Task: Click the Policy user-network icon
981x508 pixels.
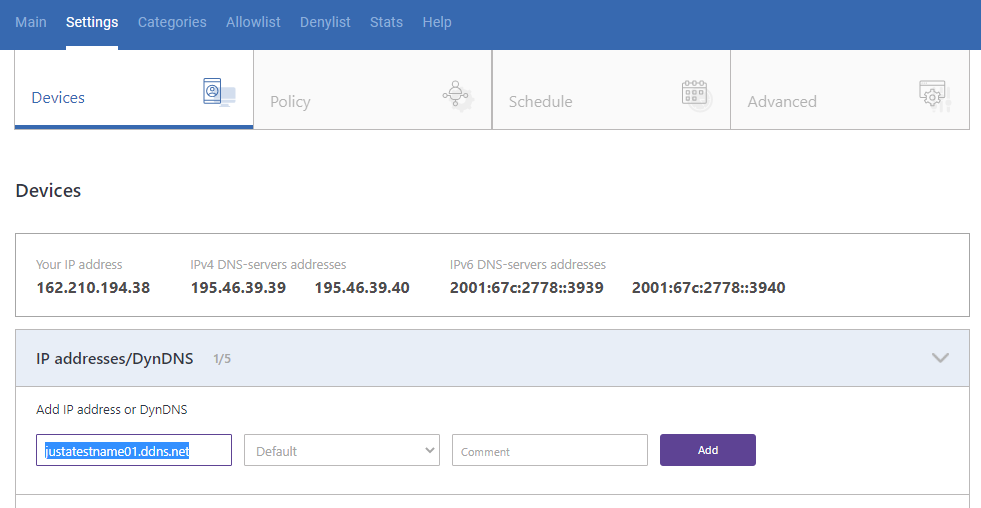Action: pos(458,95)
